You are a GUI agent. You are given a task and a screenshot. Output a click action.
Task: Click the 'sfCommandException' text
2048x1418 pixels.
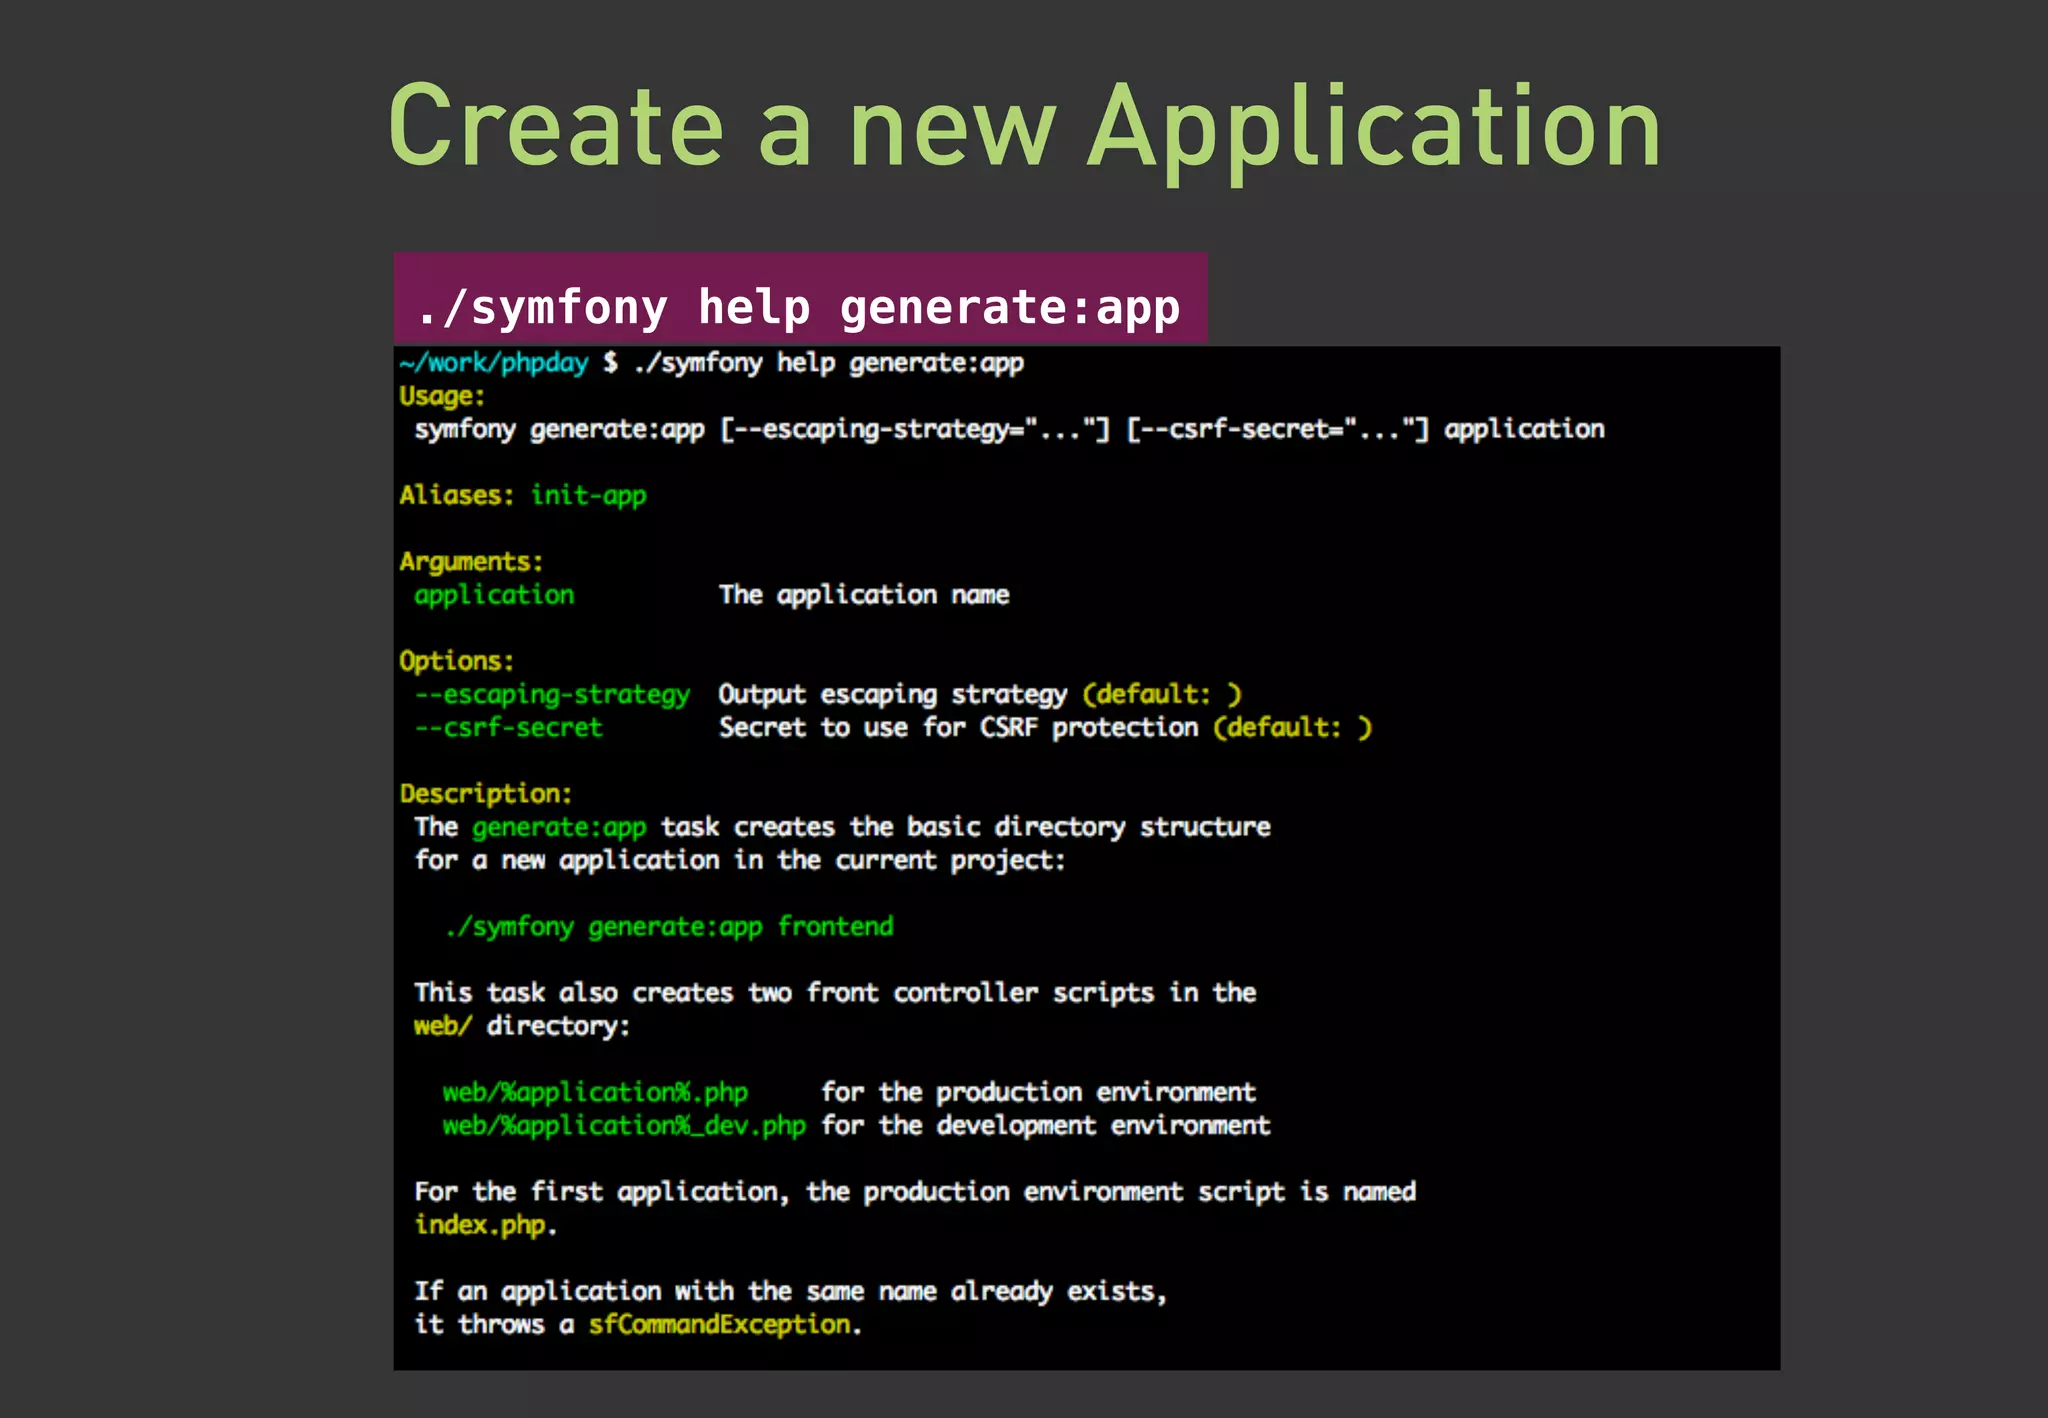pyautogui.click(x=719, y=1325)
